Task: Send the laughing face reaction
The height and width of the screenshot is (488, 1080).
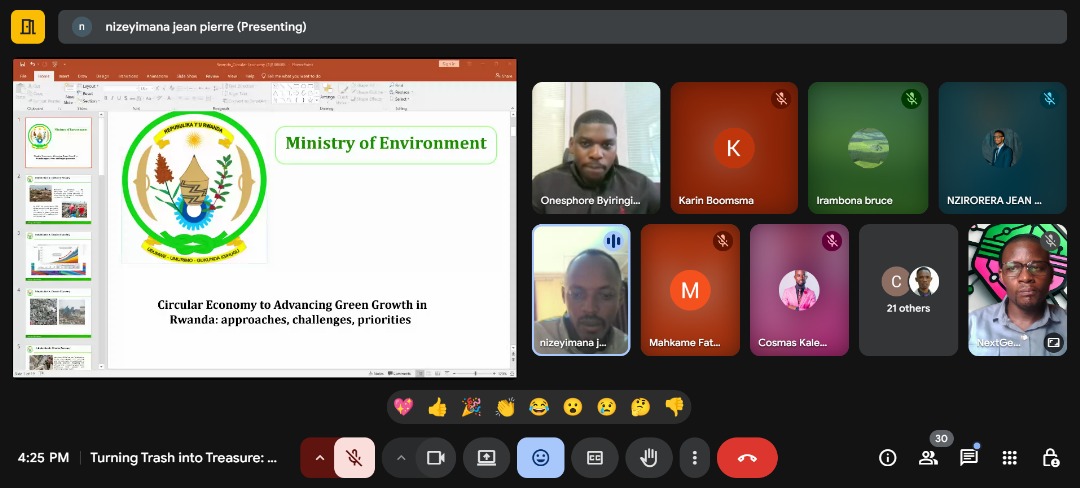Action: click(539, 407)
